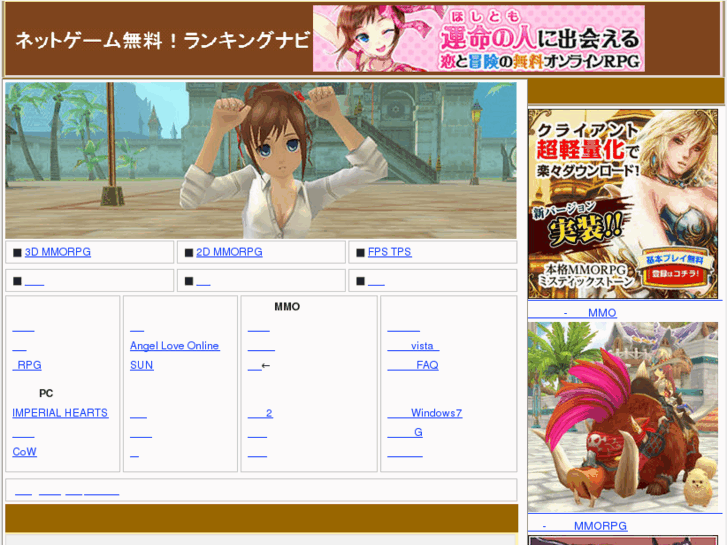This screenshot has width=727, height=545.
Task: Open the 3D MMORPG category link
Action: [x=57, y=252]
